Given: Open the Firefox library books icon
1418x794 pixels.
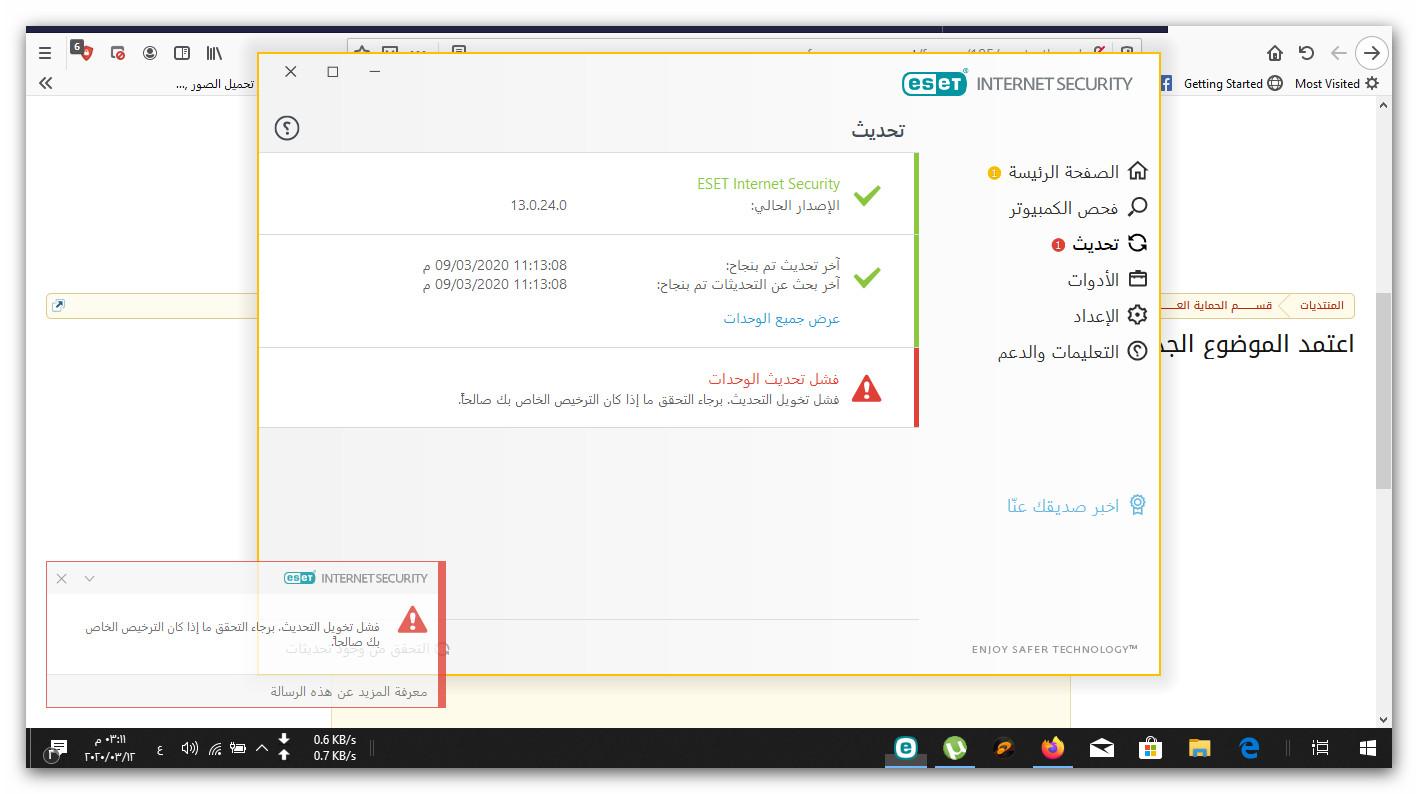Looking at the screenshot, I should point(214,53).
